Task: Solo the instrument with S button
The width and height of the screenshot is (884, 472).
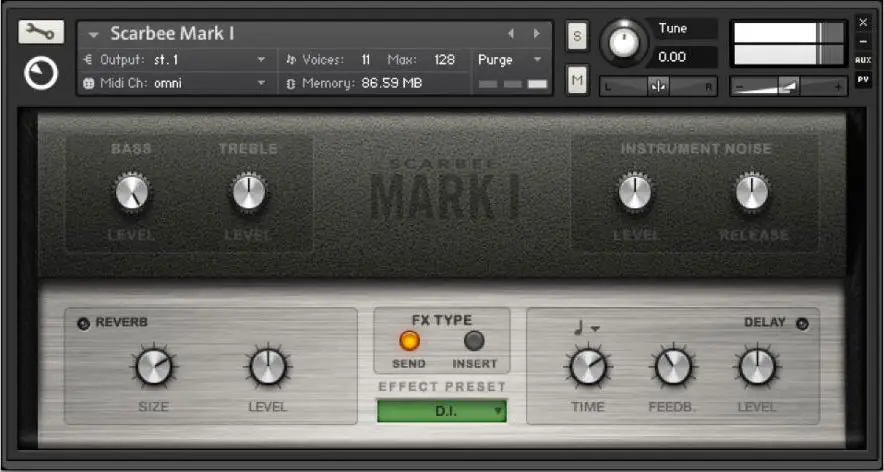Action: (x=577, y=37)
